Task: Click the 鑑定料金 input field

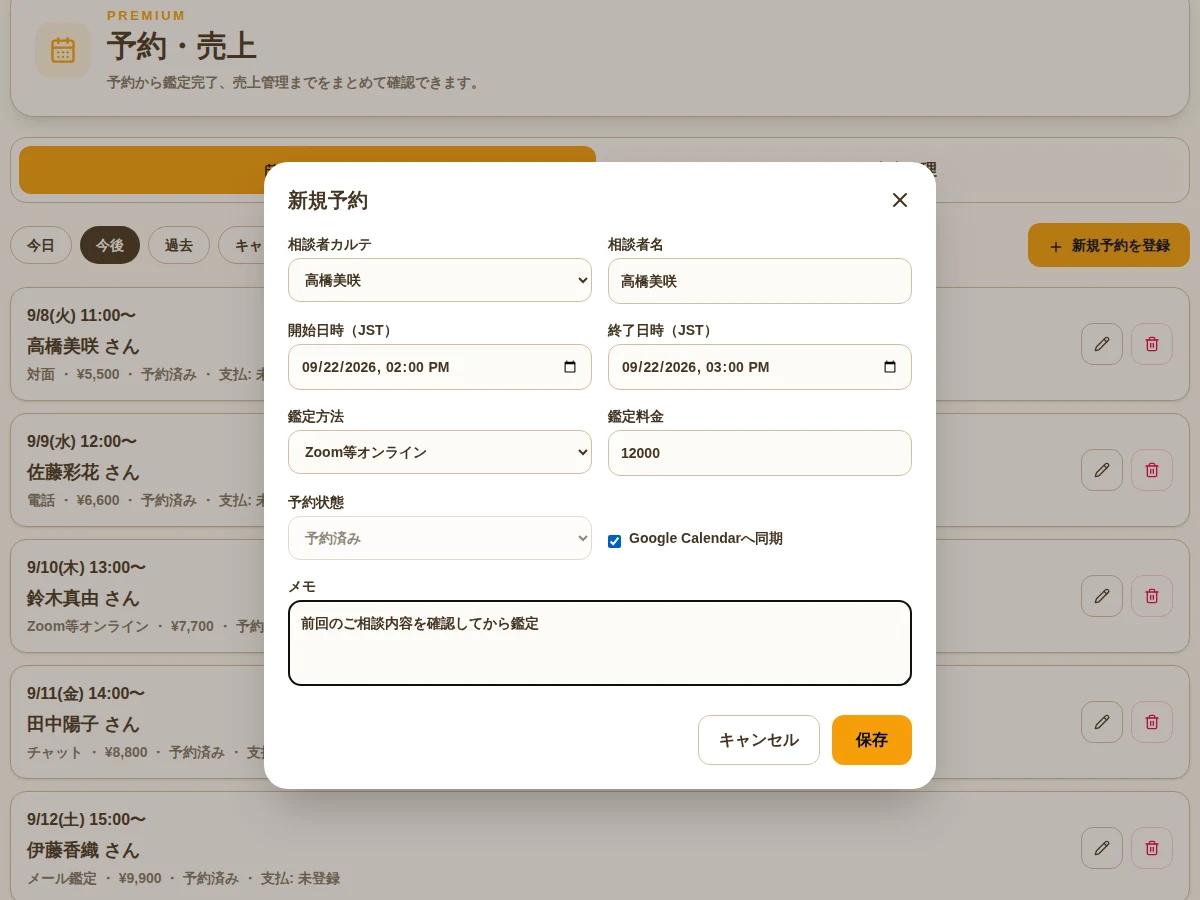Action: 760,453
